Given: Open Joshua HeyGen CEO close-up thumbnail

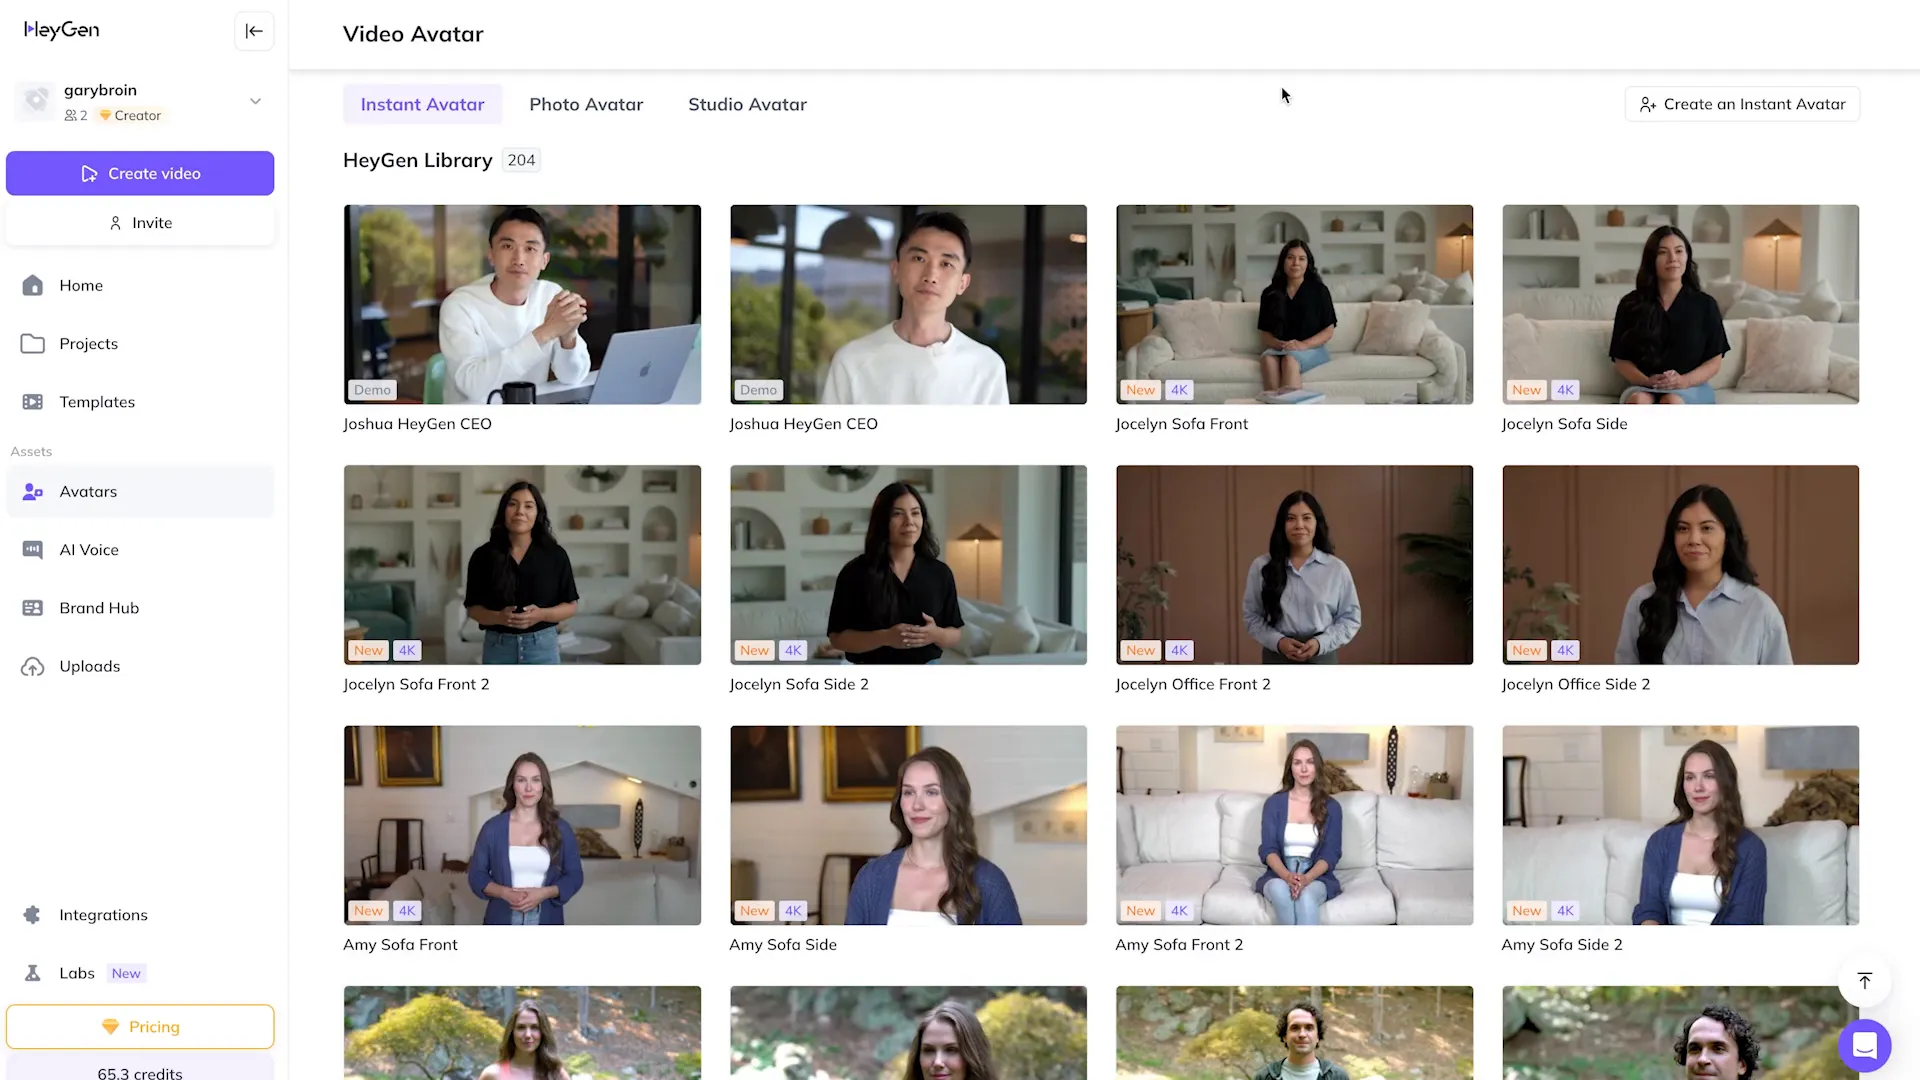Looking at the screenshot, I should 908,305.
